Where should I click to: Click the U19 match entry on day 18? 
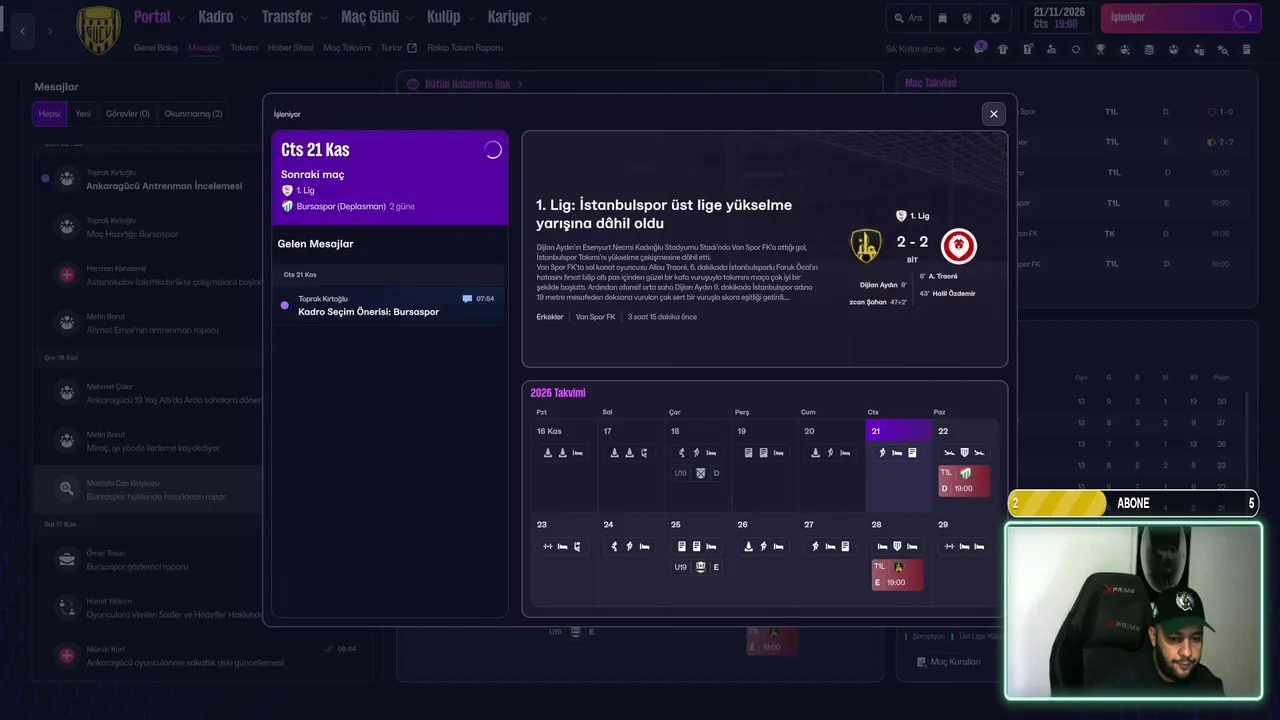coord(697,473)
